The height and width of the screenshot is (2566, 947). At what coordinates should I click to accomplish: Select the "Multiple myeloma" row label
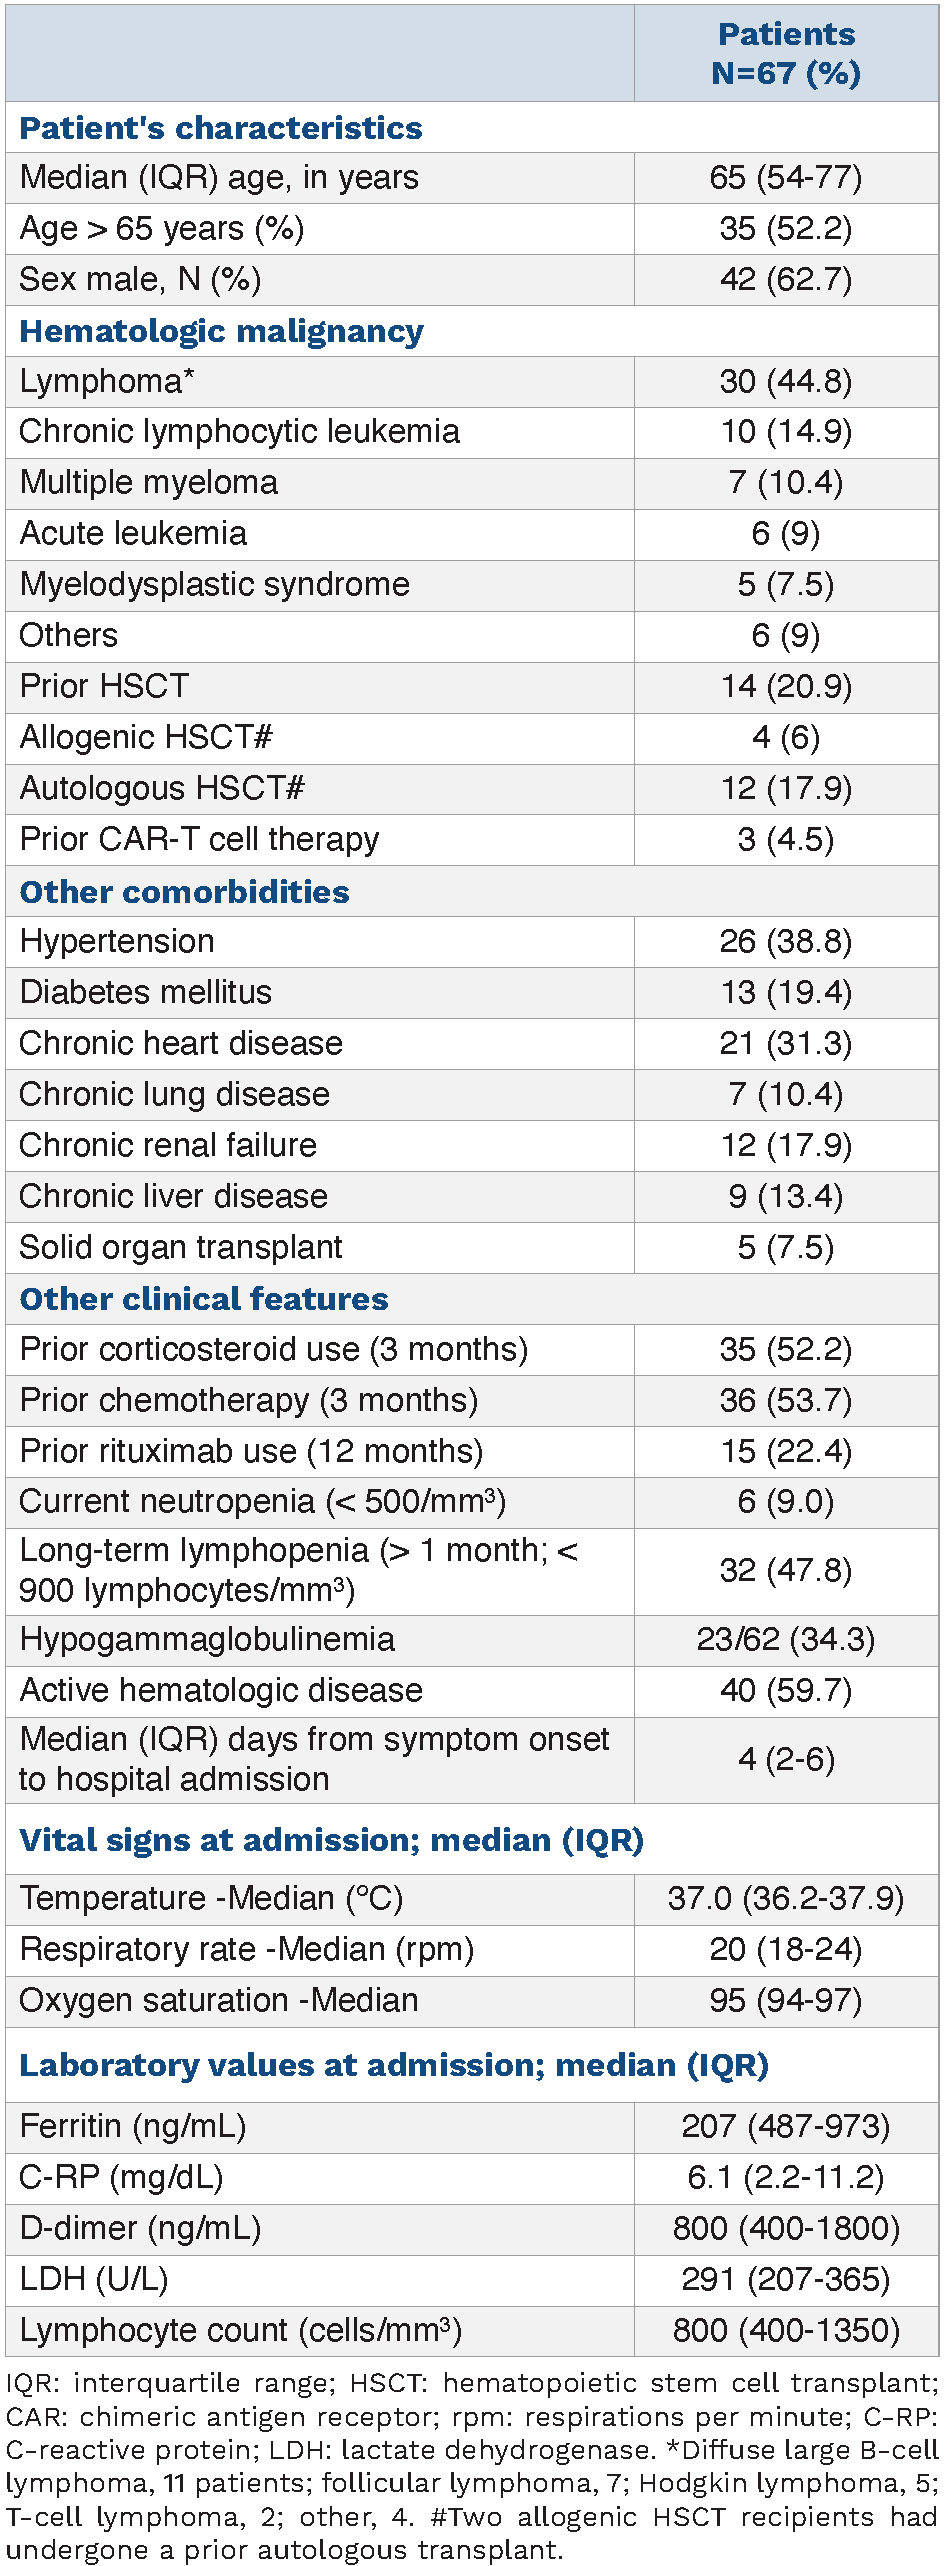(149, 483)
